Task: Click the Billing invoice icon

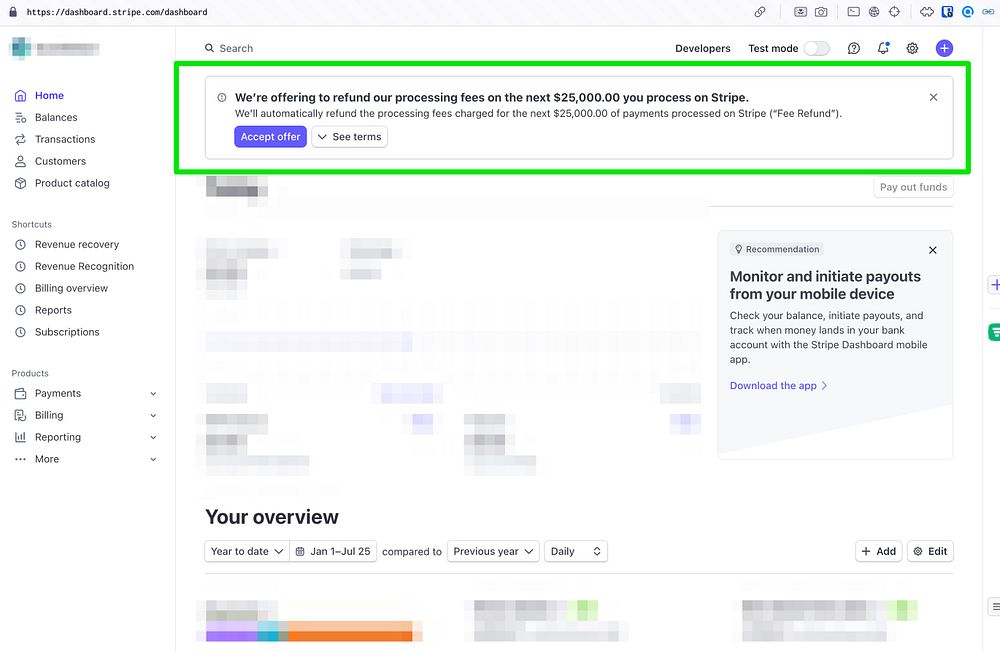Action: coord(20,415)
